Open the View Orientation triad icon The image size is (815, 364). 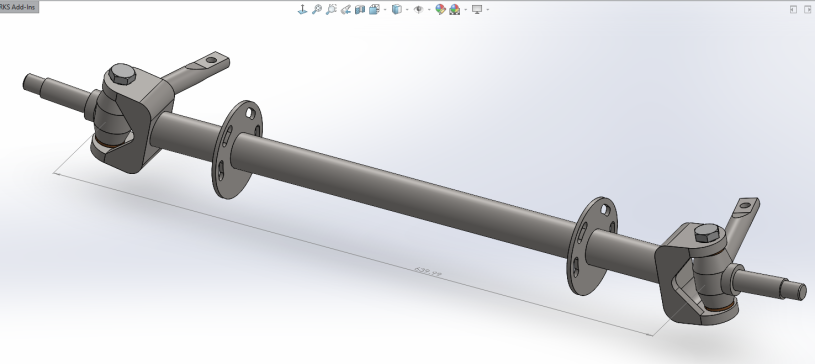[303, 9]
